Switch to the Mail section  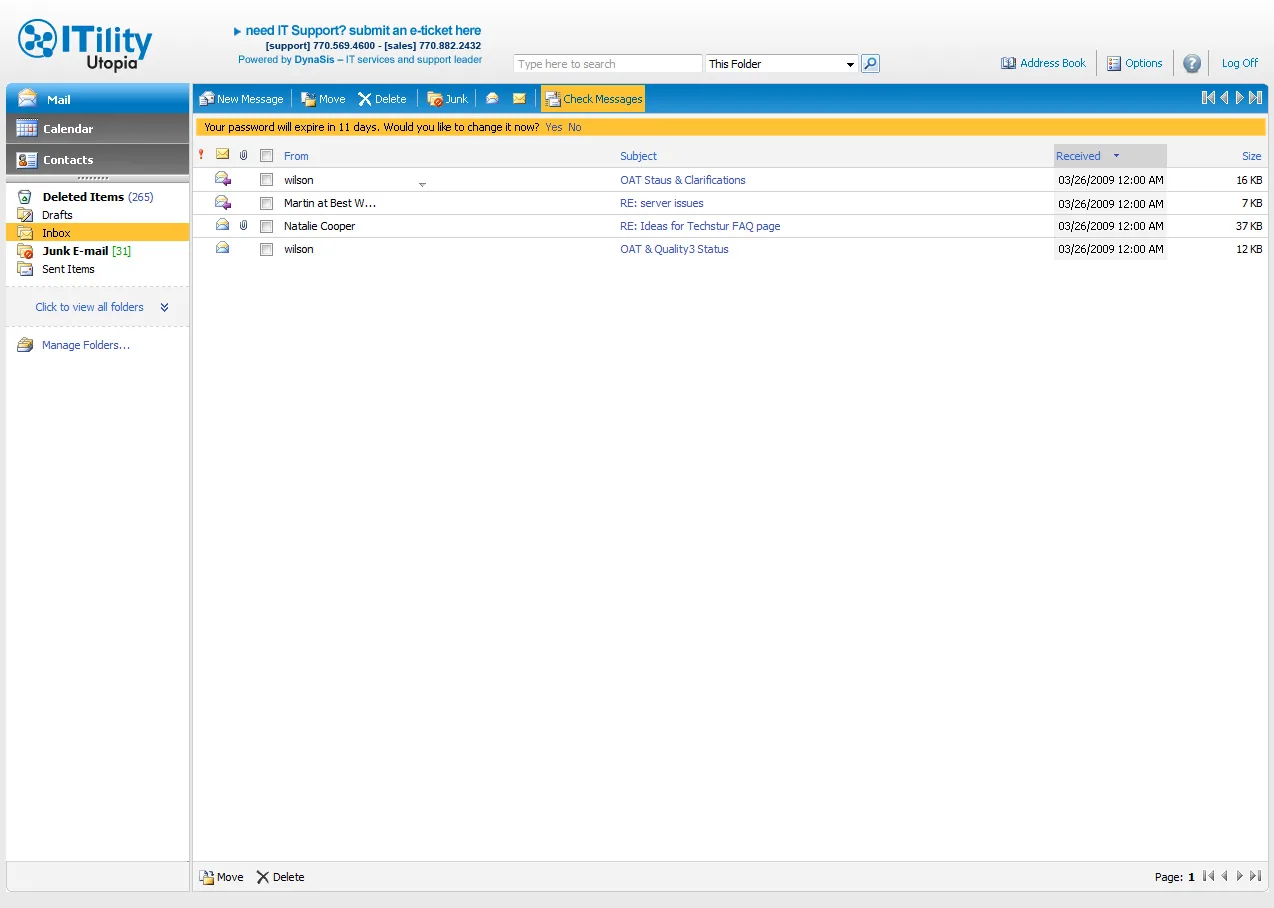[x=98, y=99]
